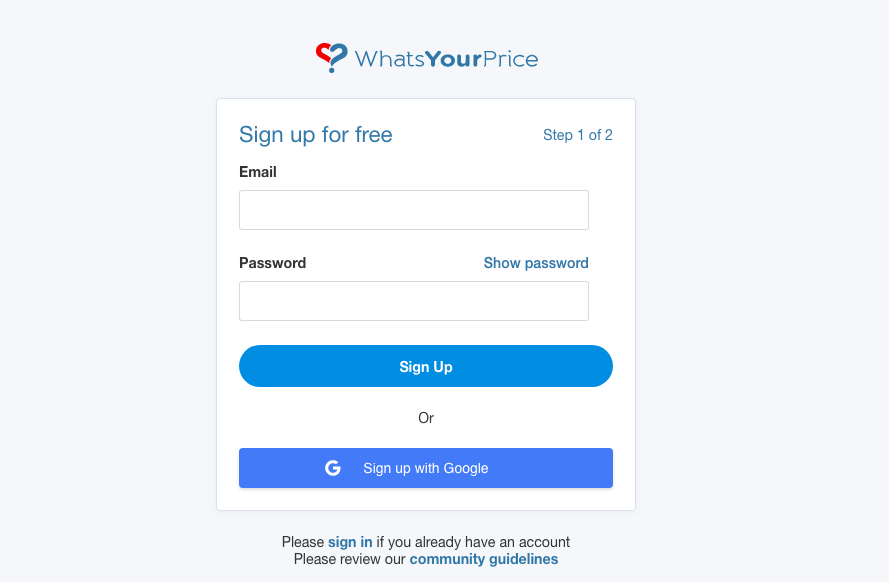Open the community guidelines link
This screenshot has height=582, width=889.
(484, 559)
